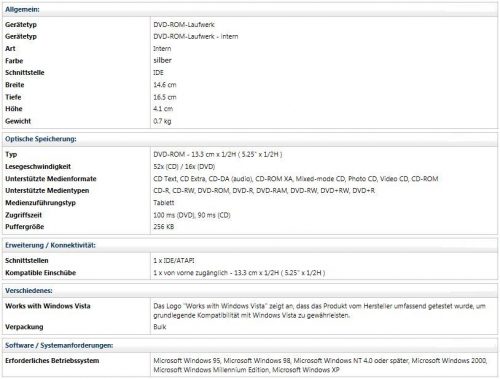Click the 'Medienzuführungstyp' label
This screenshot has width=500, height=379.
40,203
